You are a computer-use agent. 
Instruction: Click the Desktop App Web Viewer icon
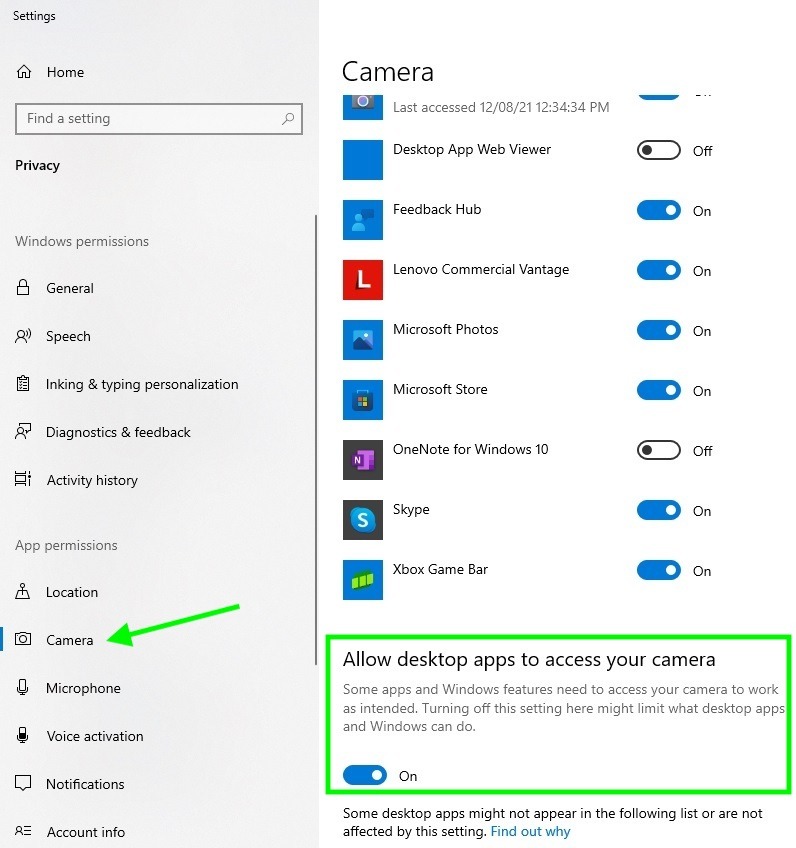(x=363, y=160)
